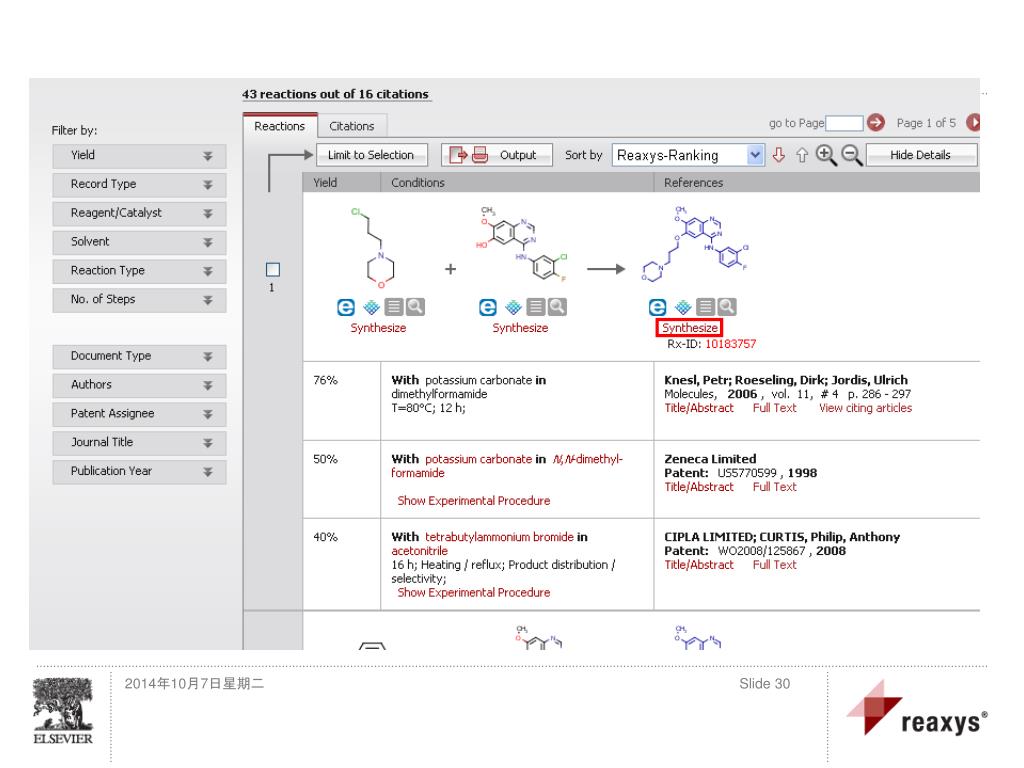Click Synthesize under first reactant
This screenshot has width=1024, height=768.
tap(378, 328)
